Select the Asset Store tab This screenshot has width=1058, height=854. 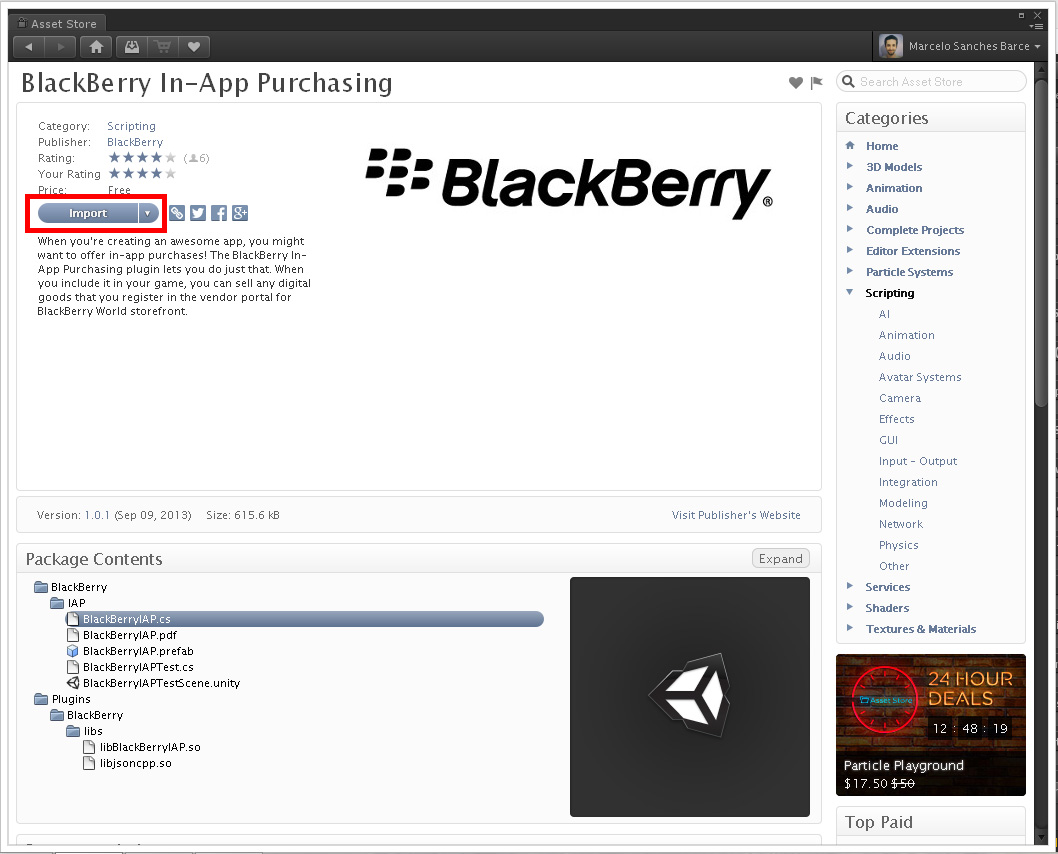tap(58, 24)
